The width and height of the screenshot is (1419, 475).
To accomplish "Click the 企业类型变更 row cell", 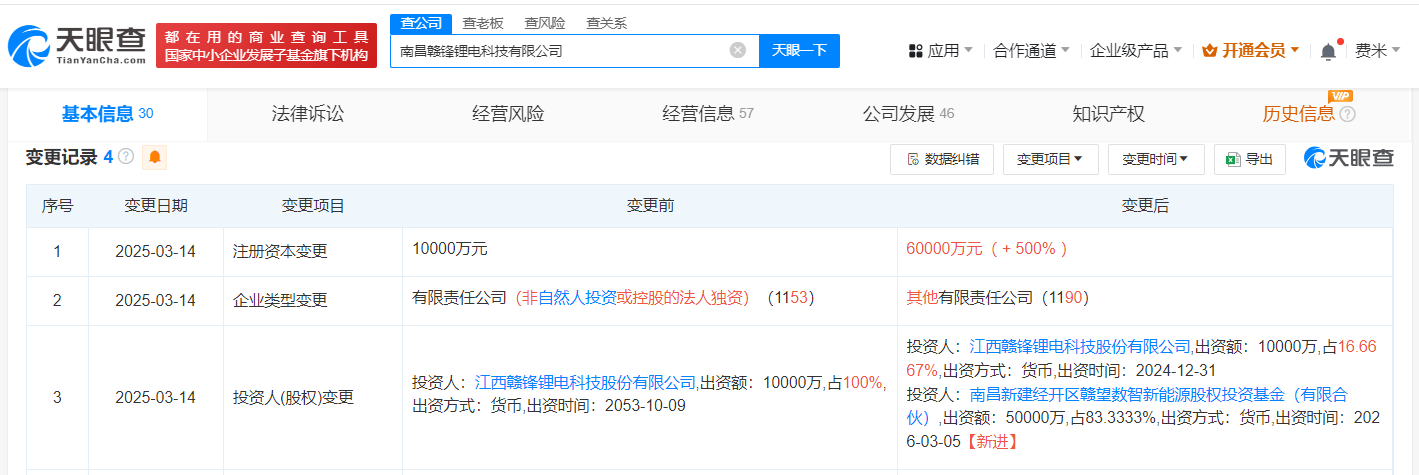I will 313,301.
